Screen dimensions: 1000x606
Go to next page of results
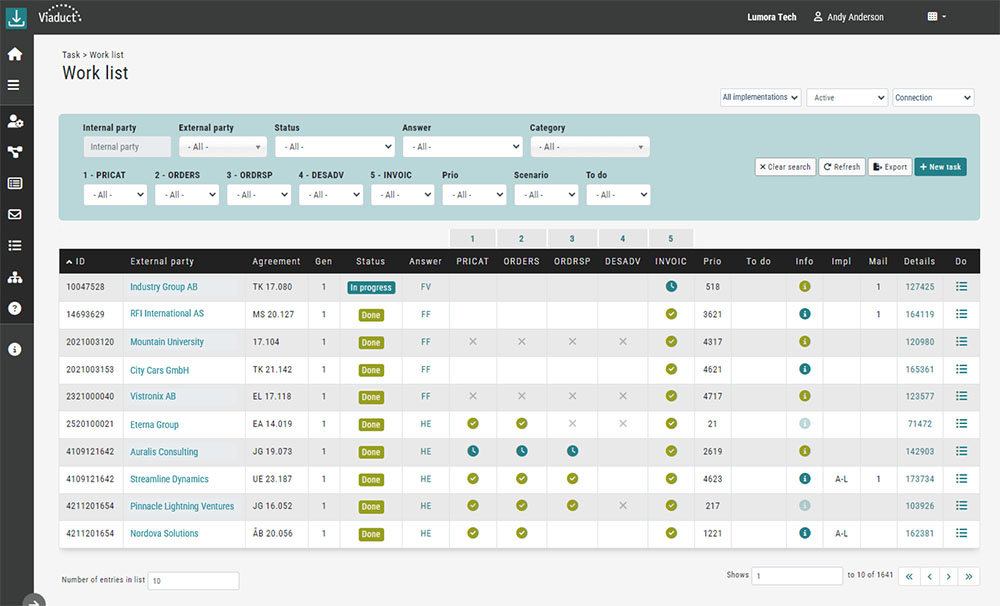pyautogui.click(x=949, y=577)
